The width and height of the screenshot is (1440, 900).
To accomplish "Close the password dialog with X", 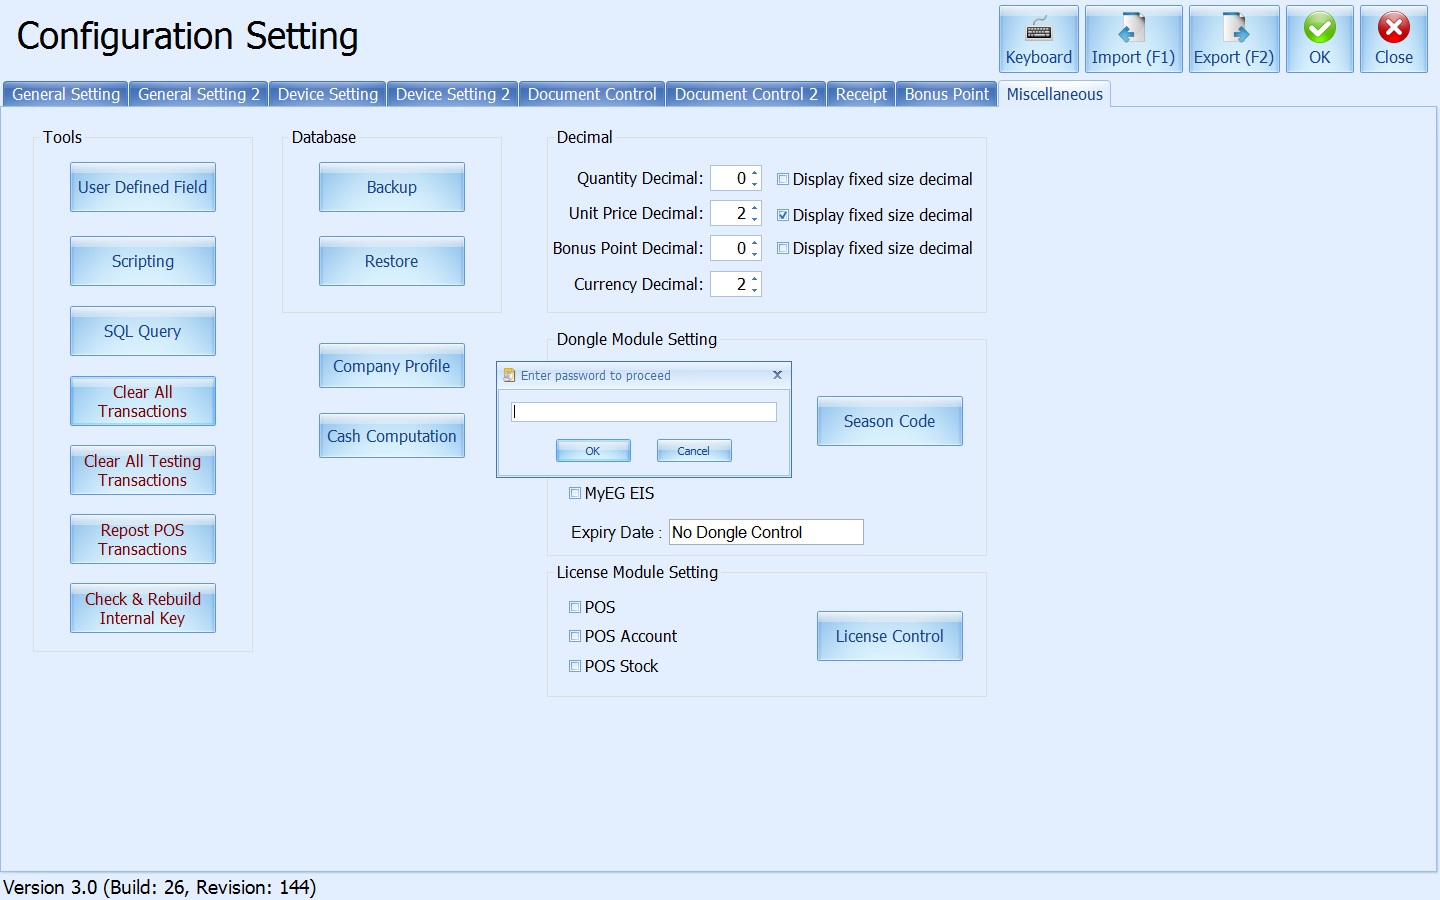I will (777, 375).
